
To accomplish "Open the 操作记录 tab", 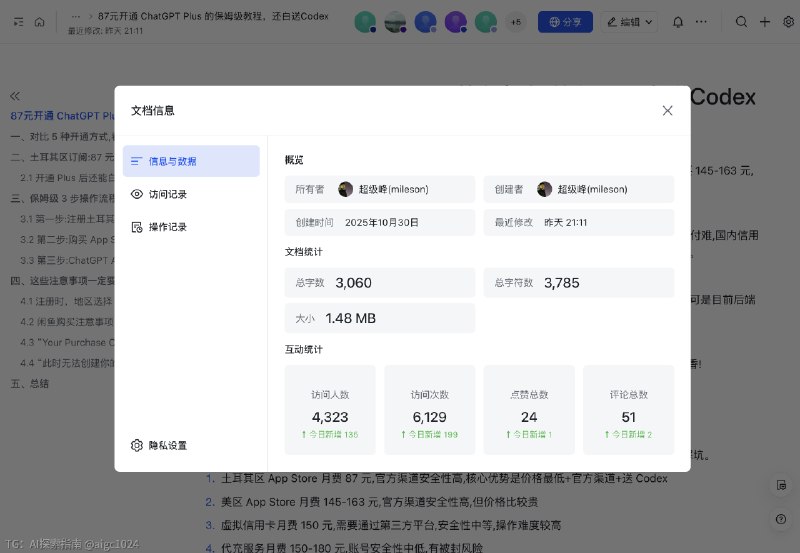I will [x=191, y=227].
